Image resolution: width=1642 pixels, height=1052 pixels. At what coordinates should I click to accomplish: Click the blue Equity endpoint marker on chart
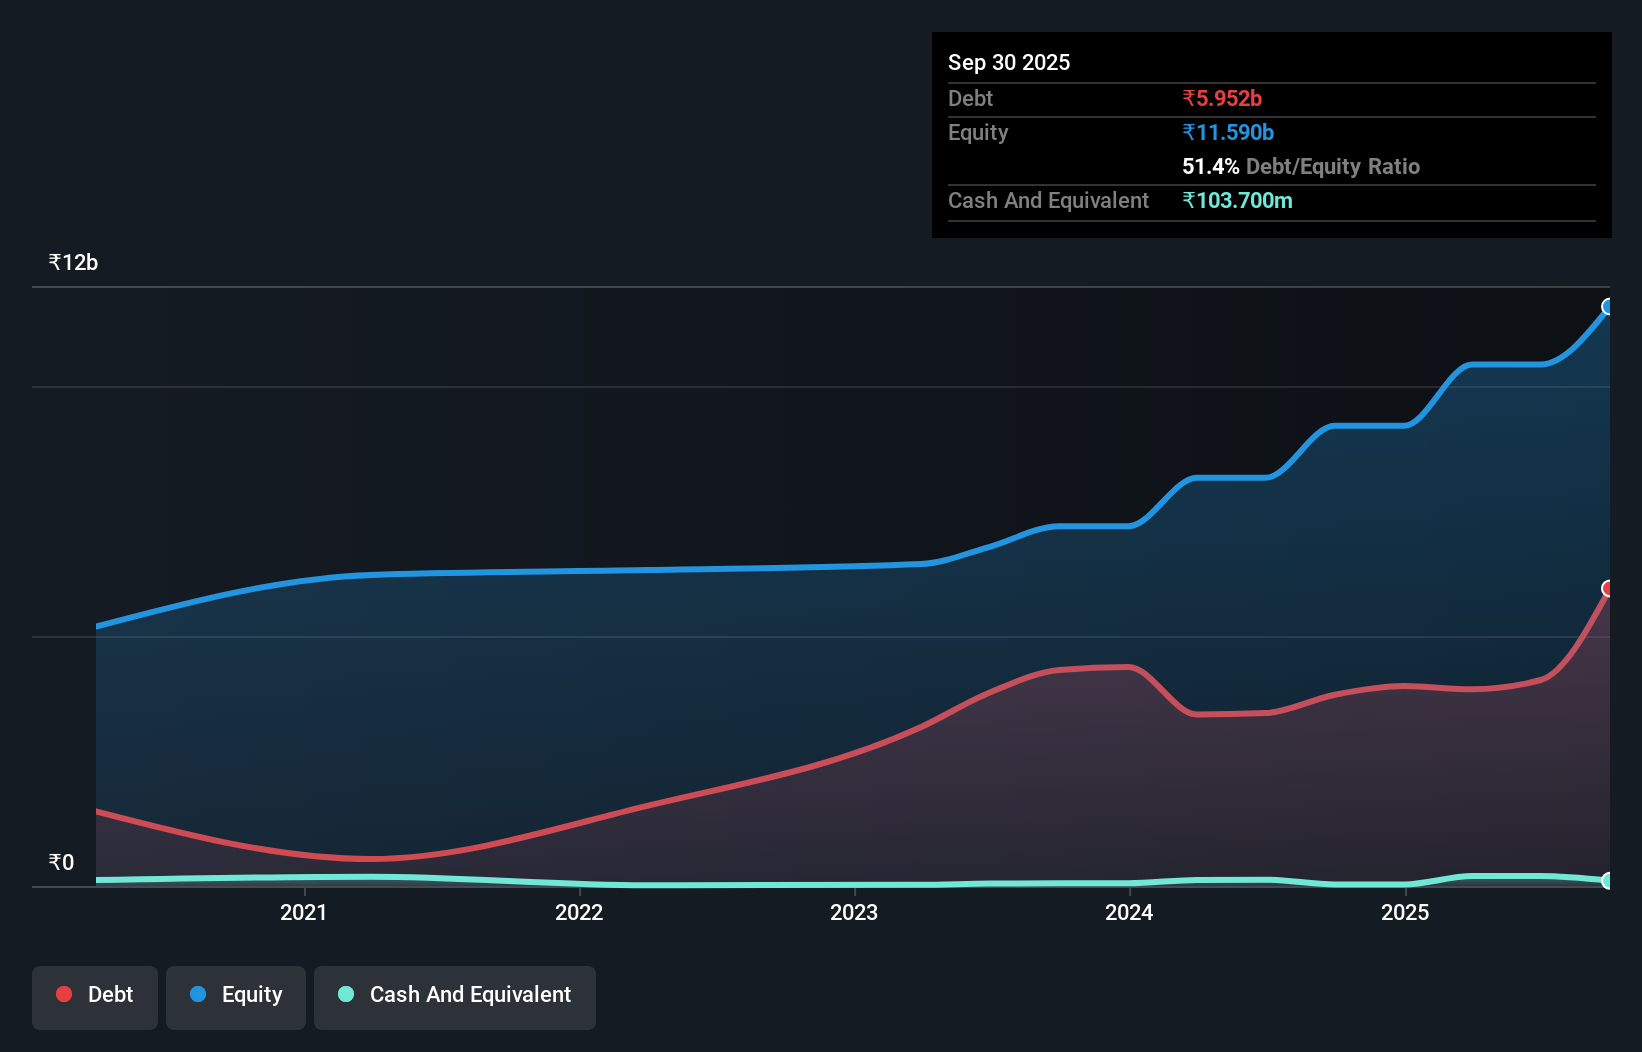click(x=1609, y=306)
